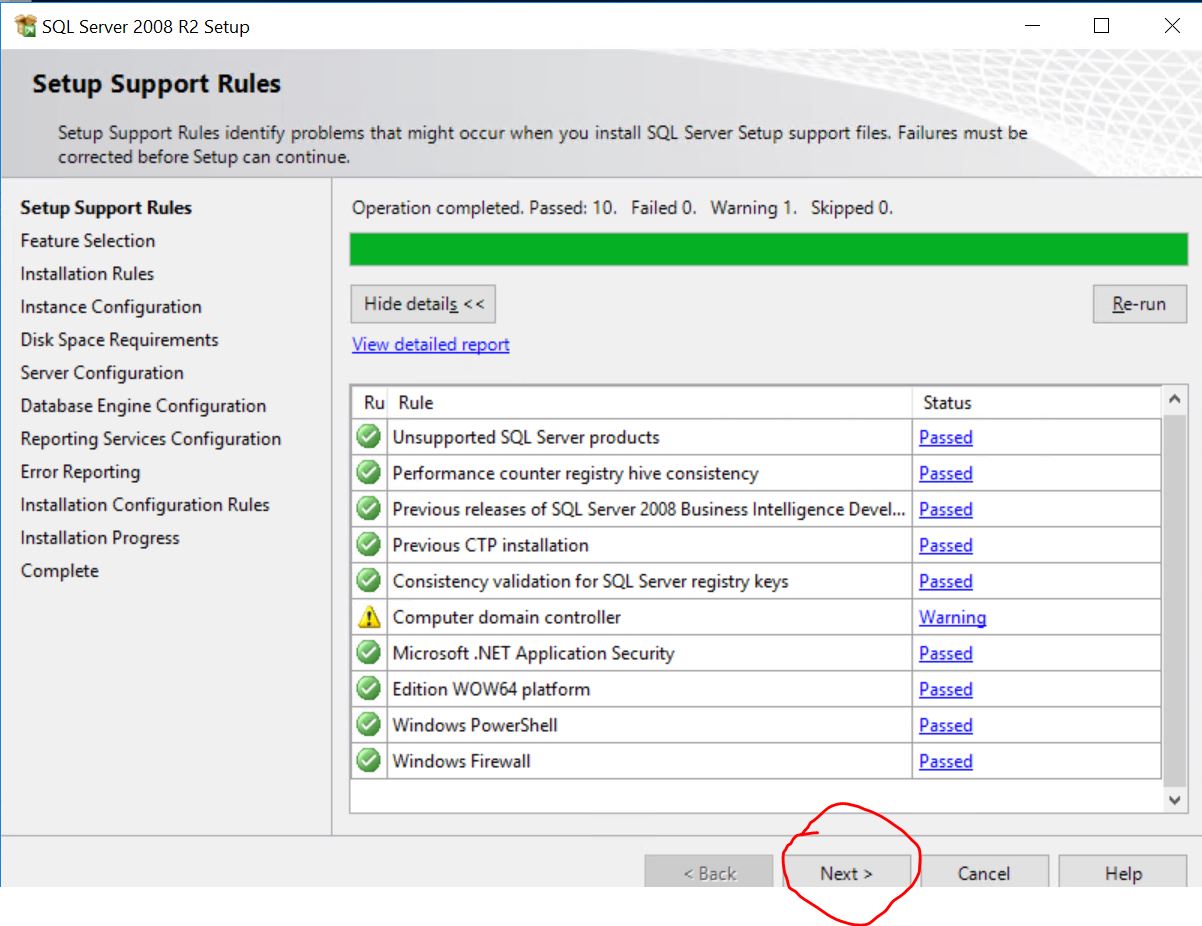Click the rule list scrollbar up arrow

1175,398
